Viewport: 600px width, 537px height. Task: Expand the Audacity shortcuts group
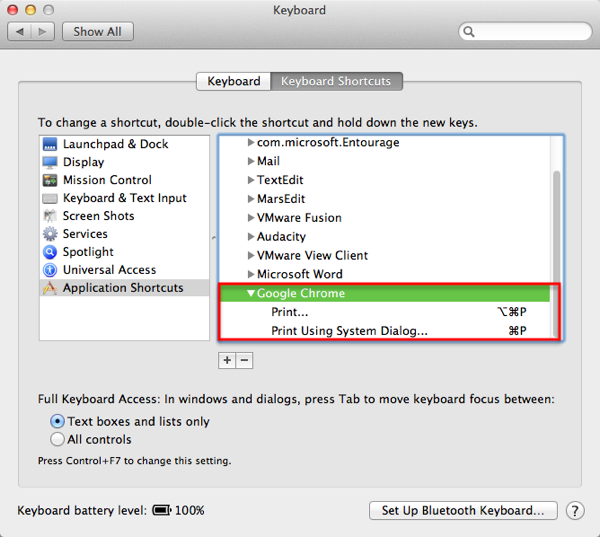(x=251, y=237)
